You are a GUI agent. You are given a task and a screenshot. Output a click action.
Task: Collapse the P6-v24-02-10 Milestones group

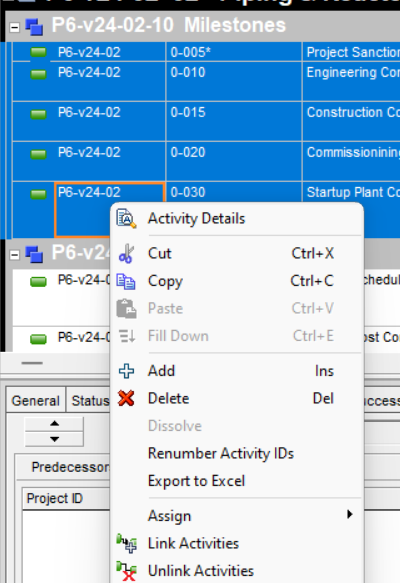click(x=14, y=27)
